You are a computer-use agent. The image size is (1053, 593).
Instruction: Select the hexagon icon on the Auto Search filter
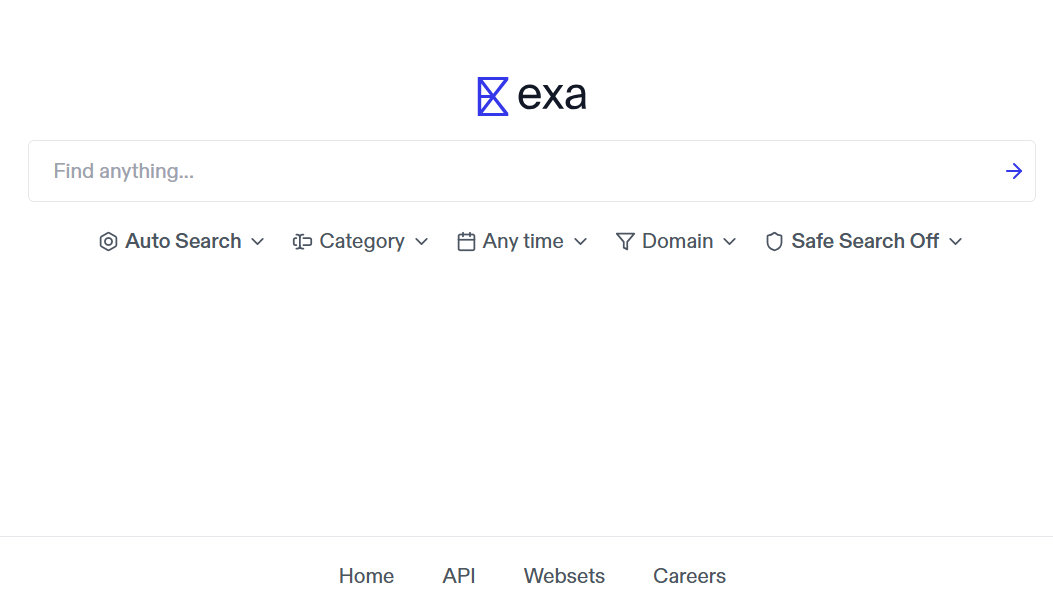(x=107, y=241)
